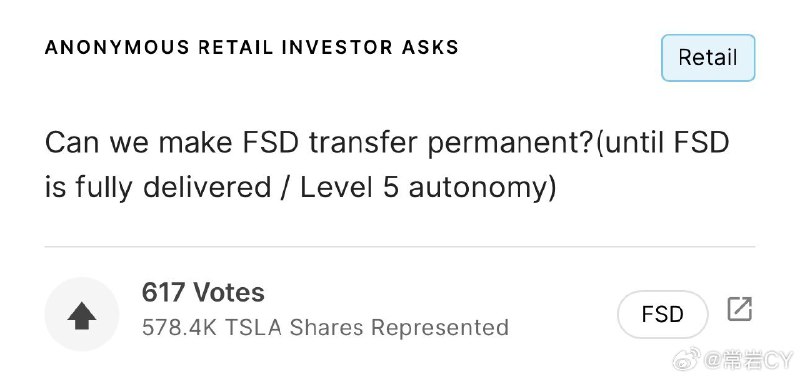Click the Retail badge
Screen dimensions: 800x379
pyautogui.click(x=708, y=58)
